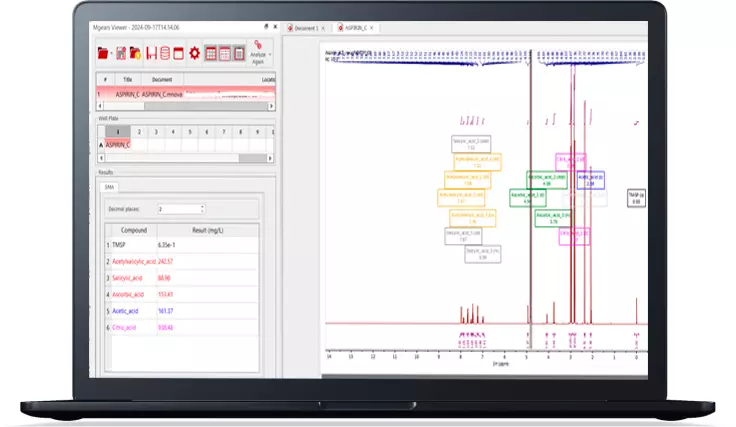Click the first table grid view icon
Viewport: 736px width, 427px height.
coord(210,53)
